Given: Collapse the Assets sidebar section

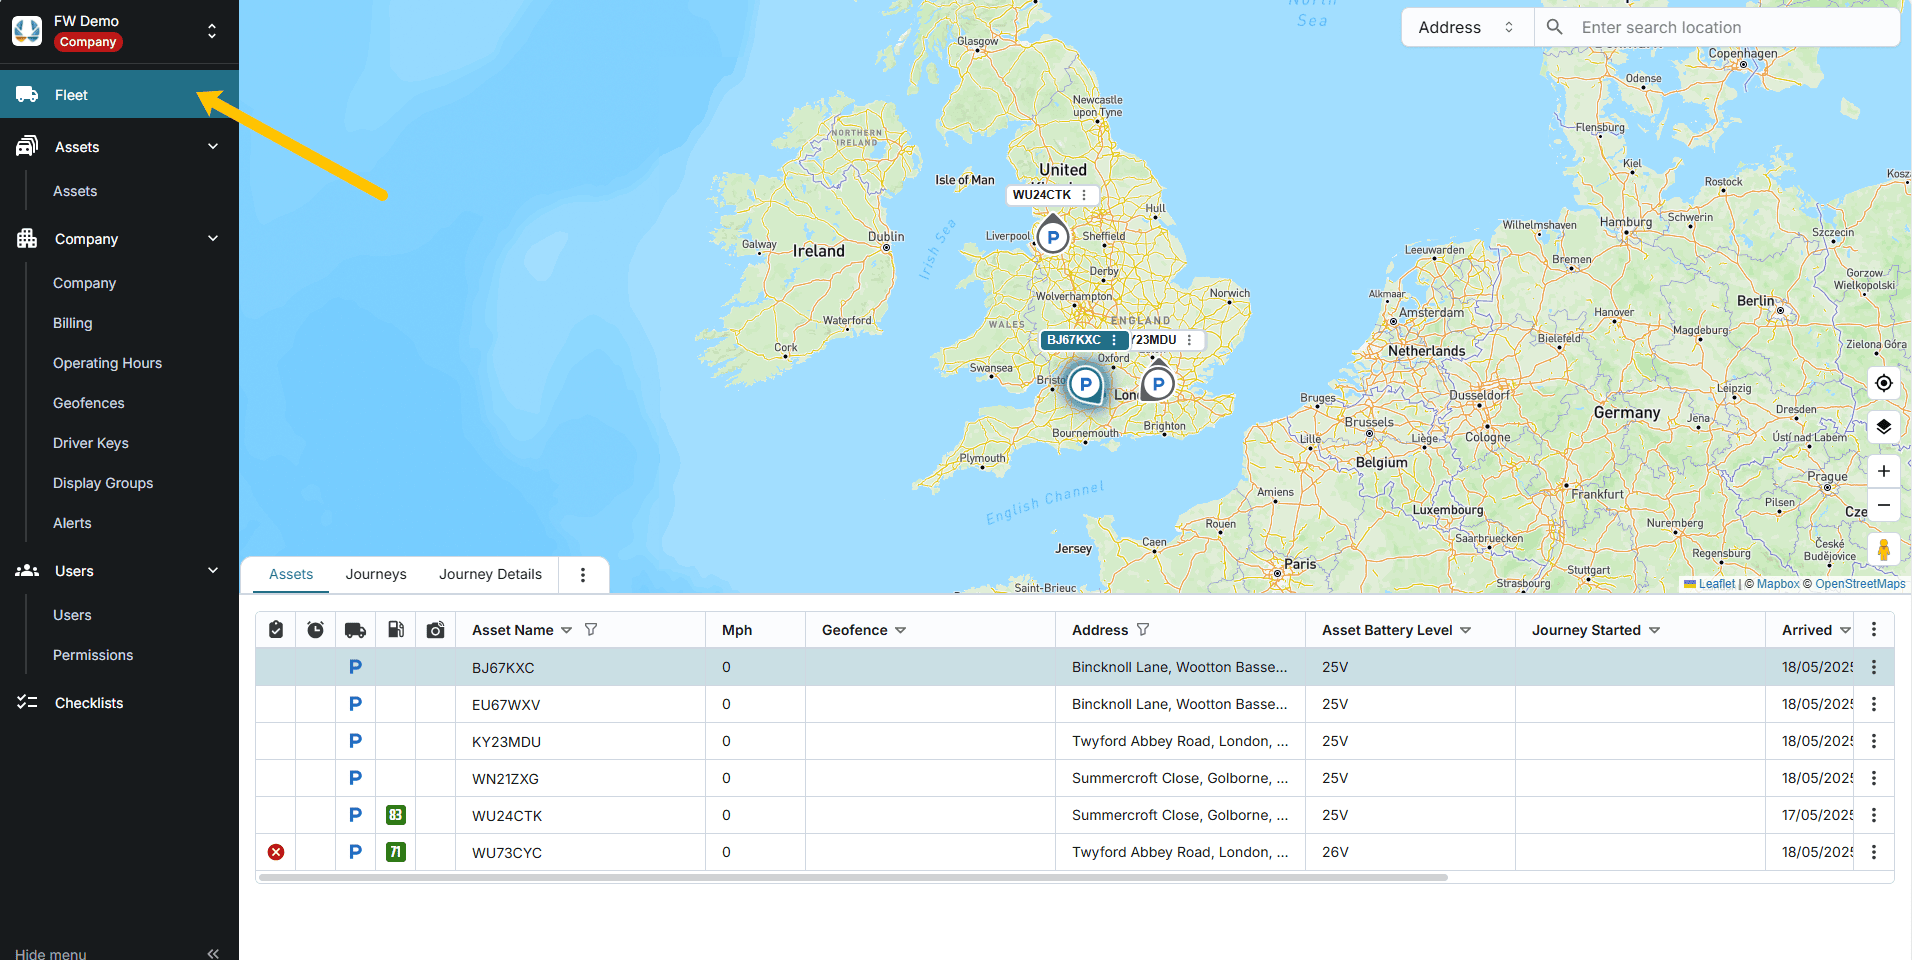Looking at the screenshot, I should (x=212, y=147).
